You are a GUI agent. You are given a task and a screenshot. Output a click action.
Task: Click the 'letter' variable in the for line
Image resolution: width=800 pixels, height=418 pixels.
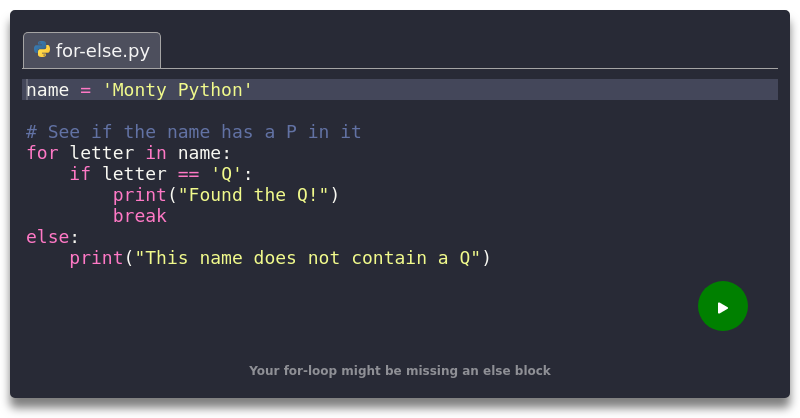tap(102, 153)
